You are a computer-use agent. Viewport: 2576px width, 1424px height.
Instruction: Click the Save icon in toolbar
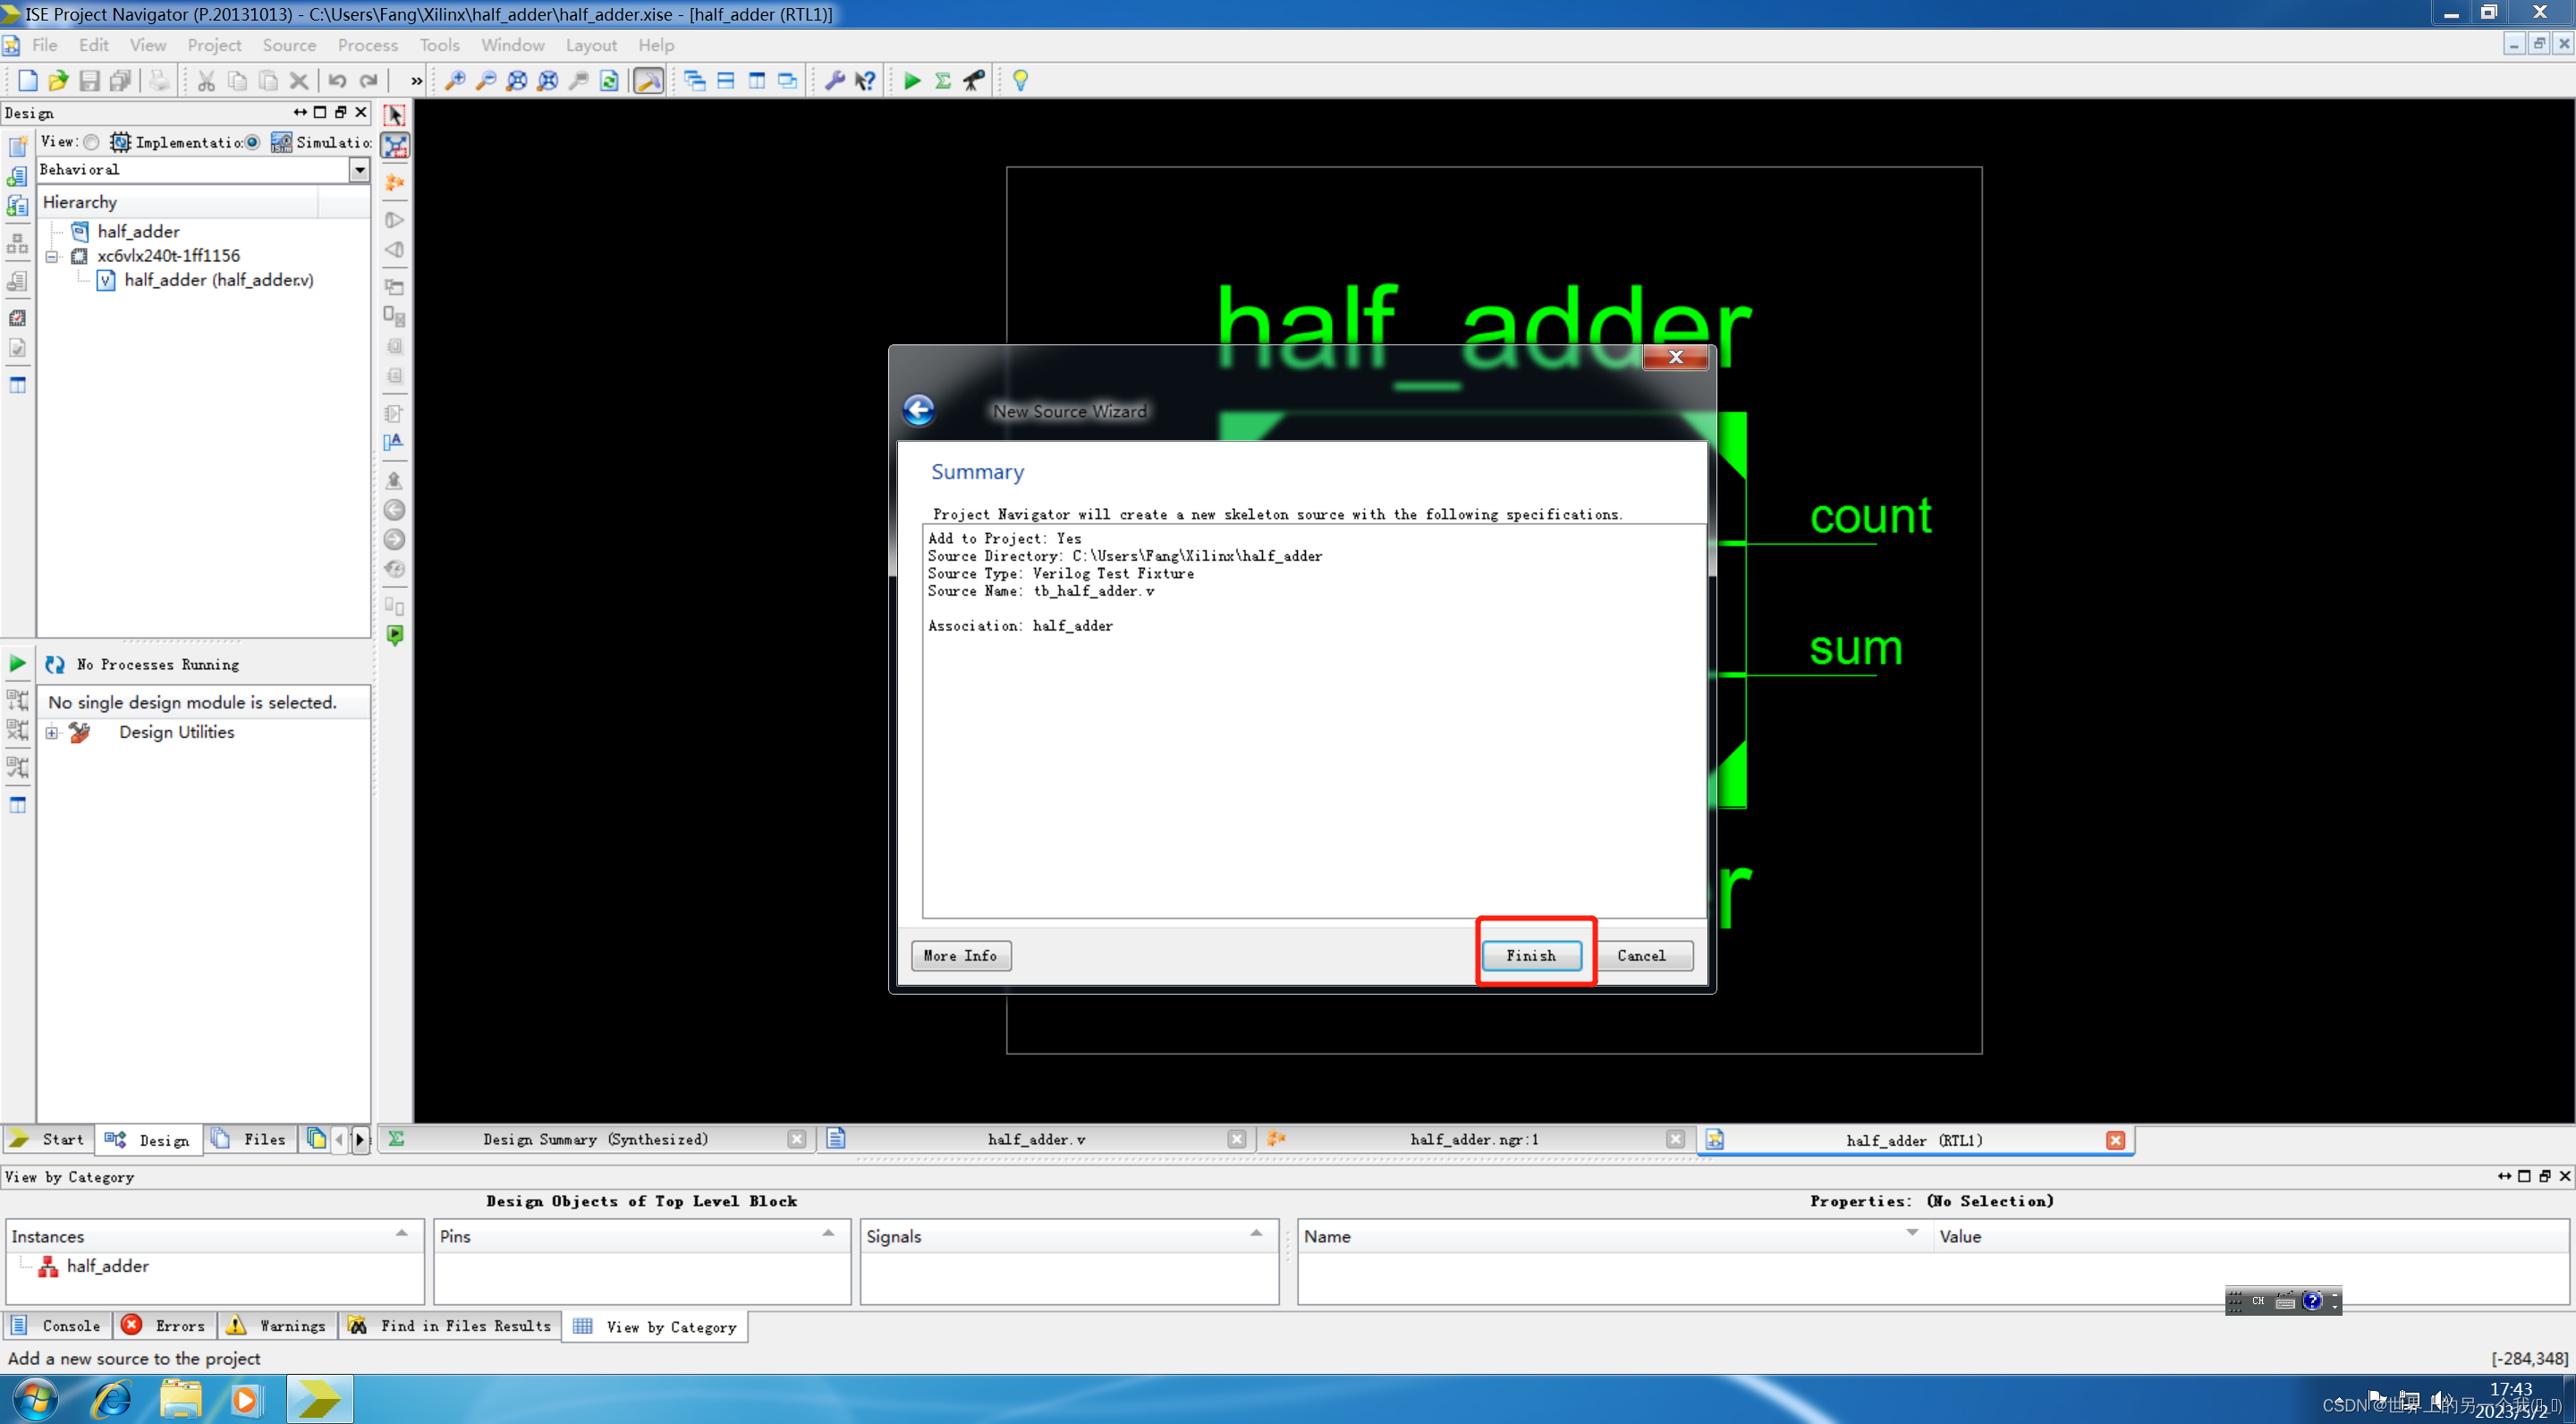pos(90,81)
